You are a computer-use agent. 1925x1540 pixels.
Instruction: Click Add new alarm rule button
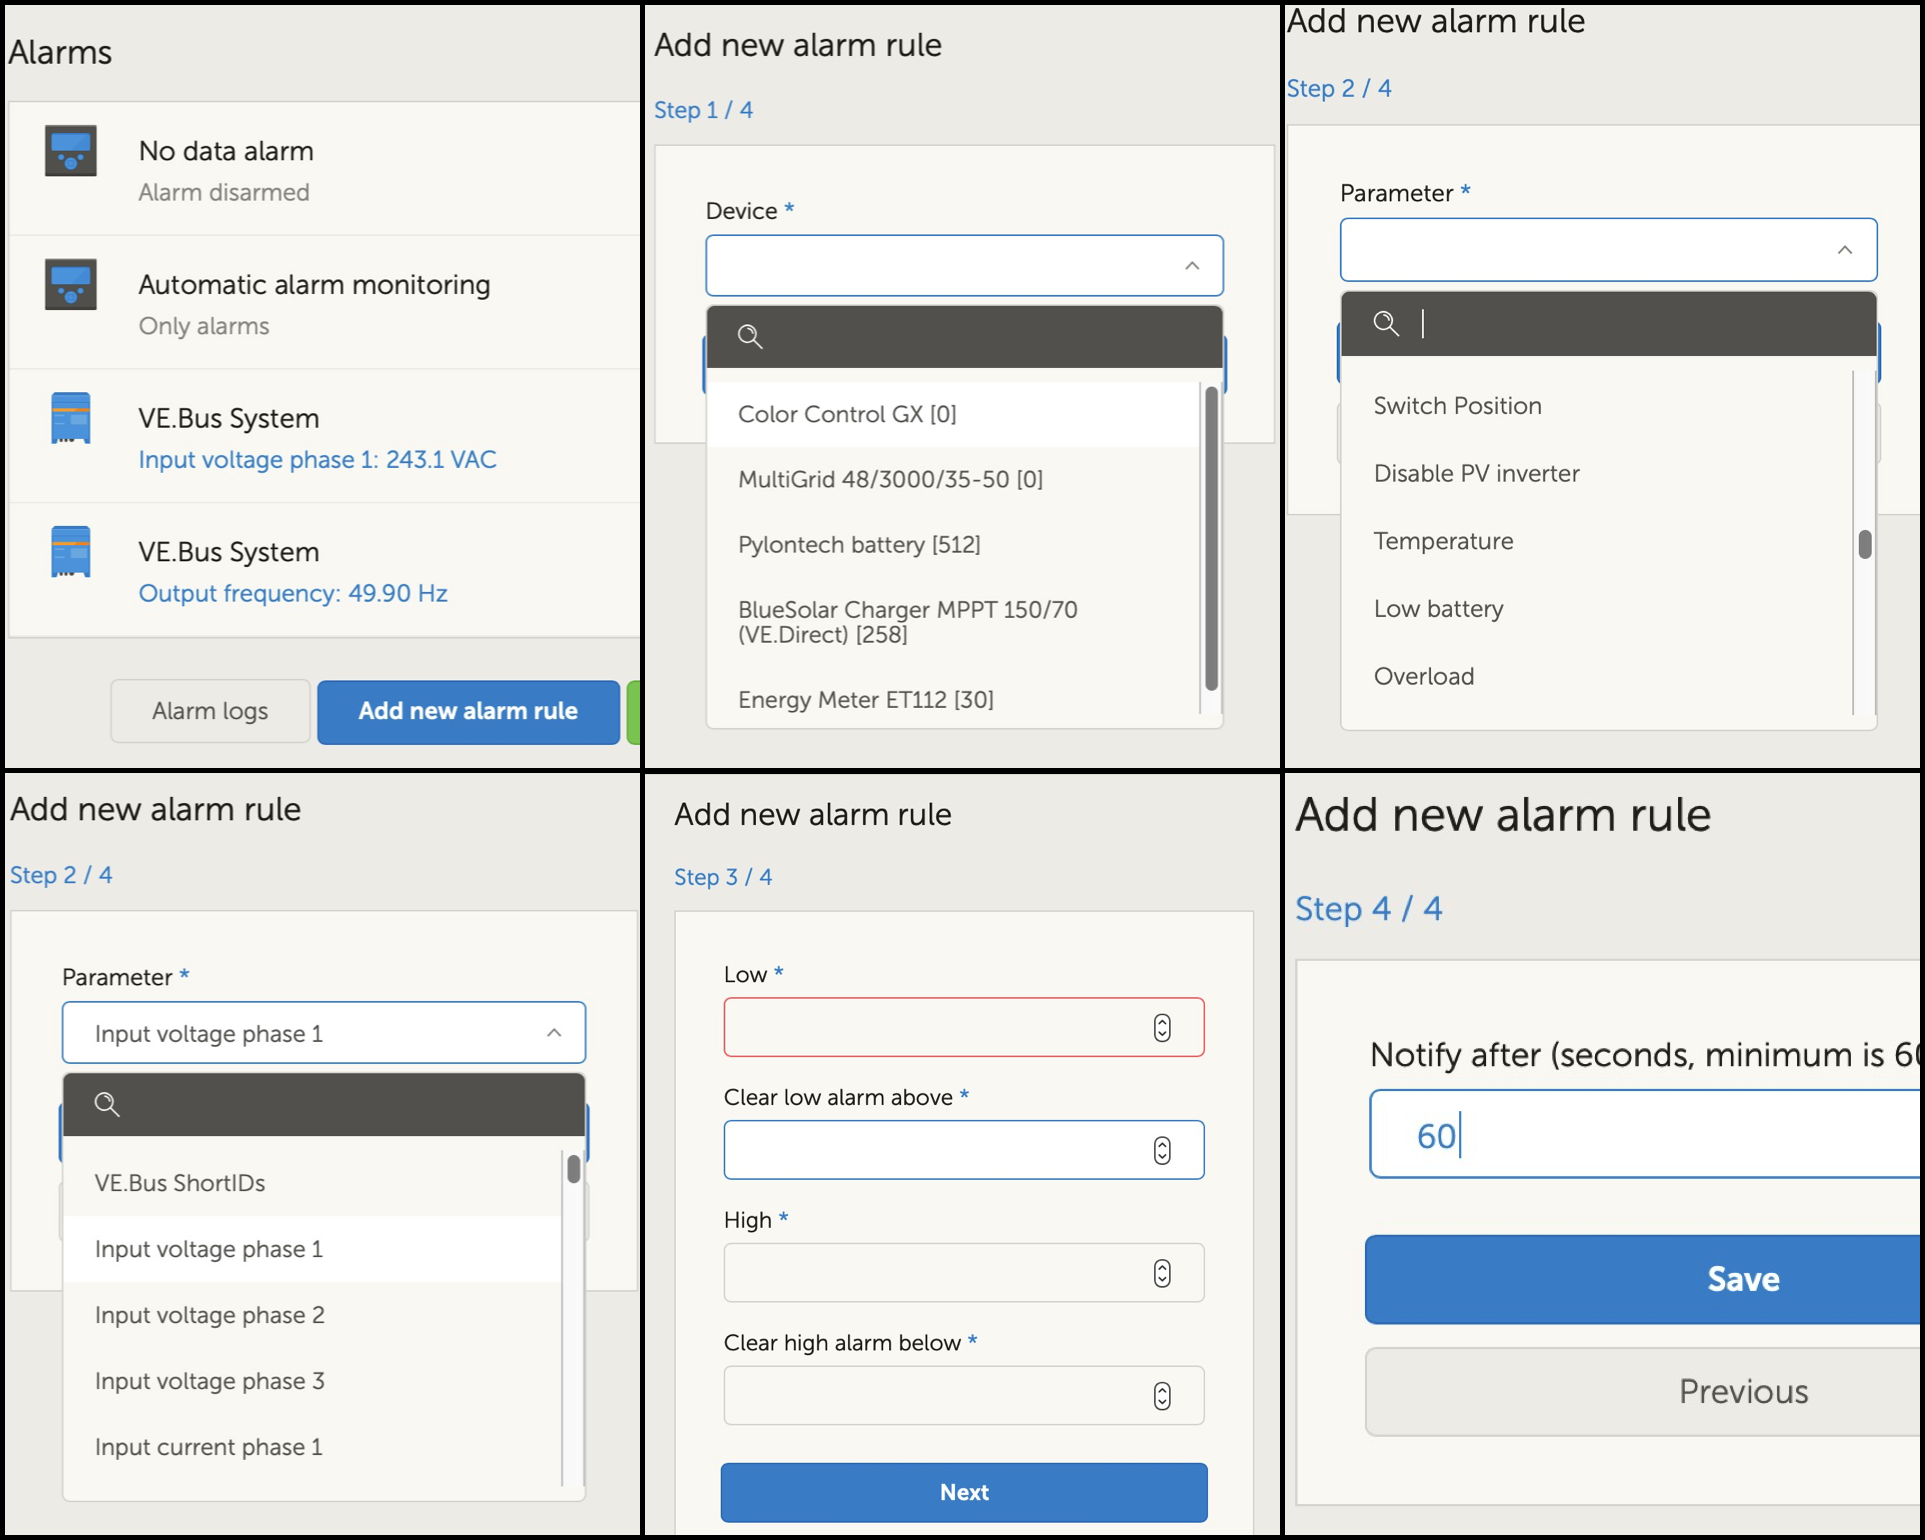click(468, 711)
